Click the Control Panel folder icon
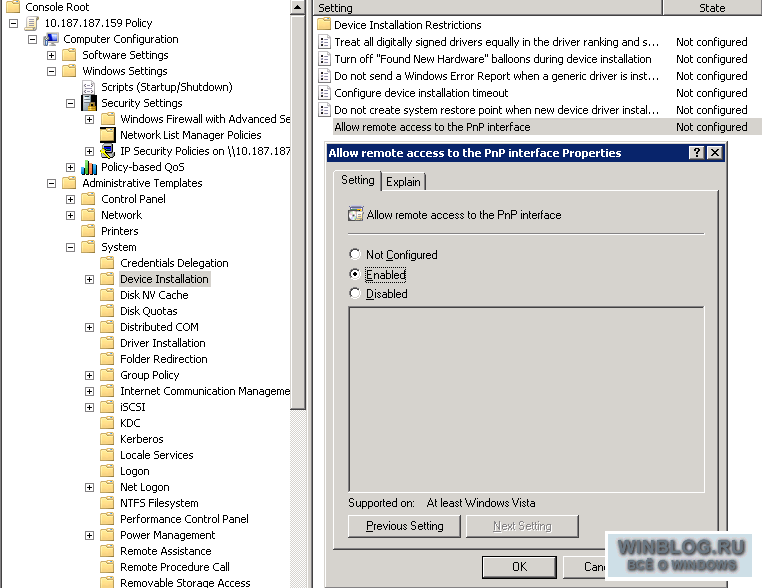762x588 pixels. tap(88, 199)
